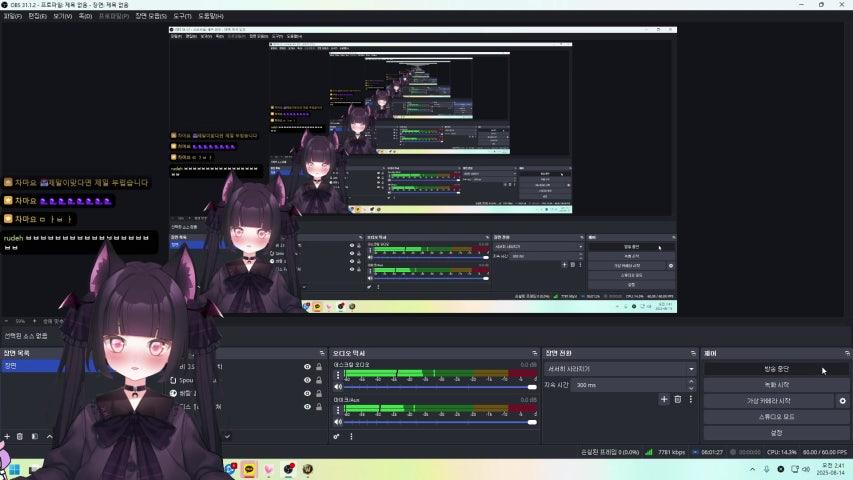Click the volume icon in system tray
The height and width of the screenshot is (480, 853).
(x=806, y=469)
